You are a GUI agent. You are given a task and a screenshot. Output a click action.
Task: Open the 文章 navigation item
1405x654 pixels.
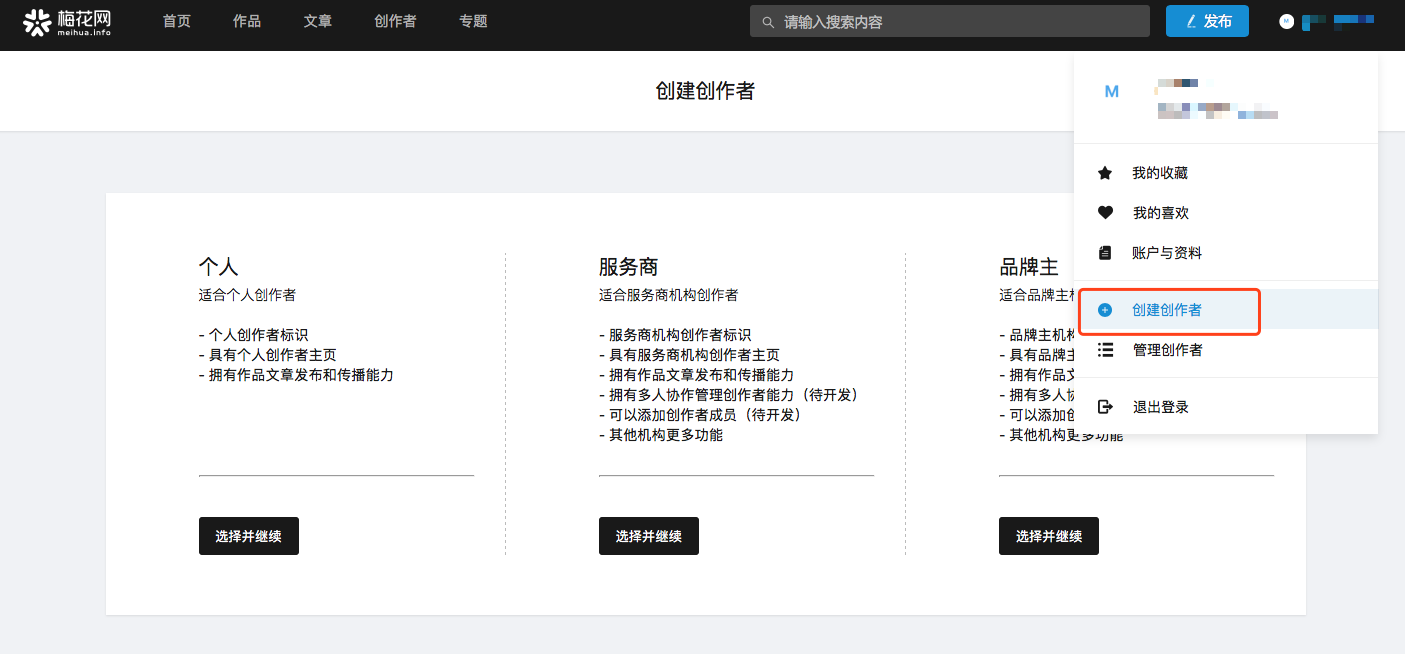318,21
